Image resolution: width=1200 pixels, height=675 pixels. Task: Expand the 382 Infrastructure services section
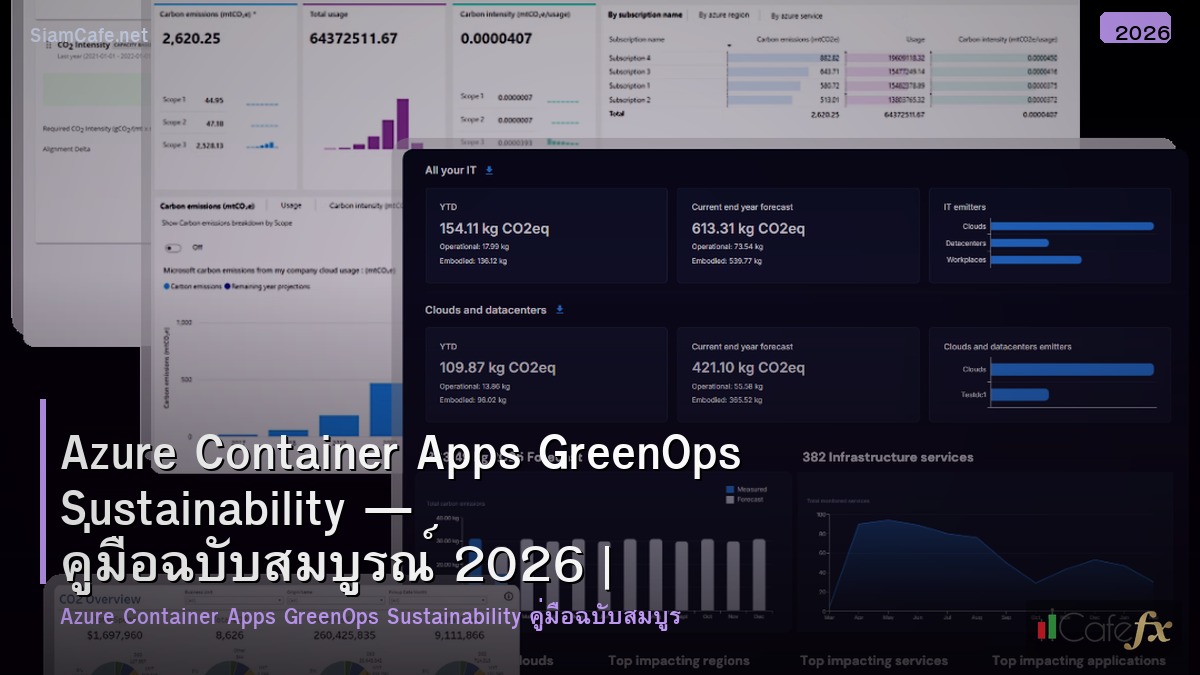890,456
